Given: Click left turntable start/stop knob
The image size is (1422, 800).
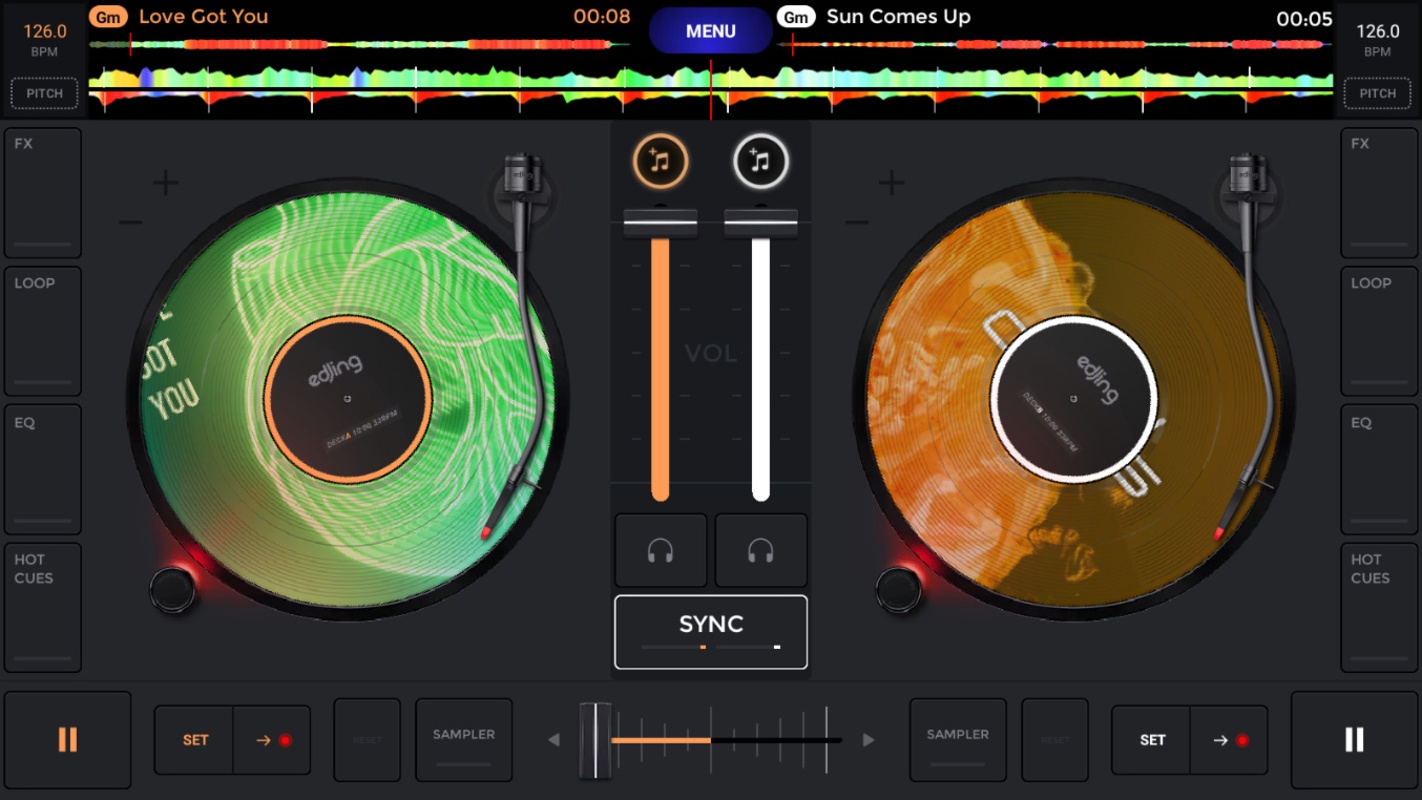Looking at the screenshot, I should [173, 589].
